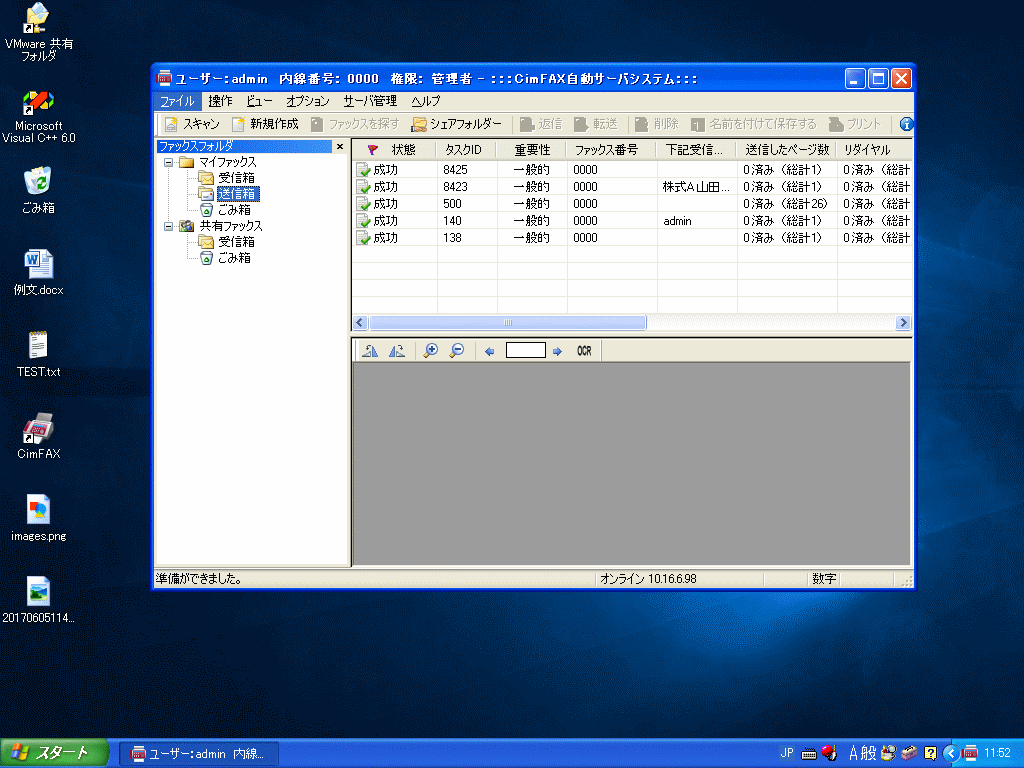Open the スタート start menu

point(54,753)
